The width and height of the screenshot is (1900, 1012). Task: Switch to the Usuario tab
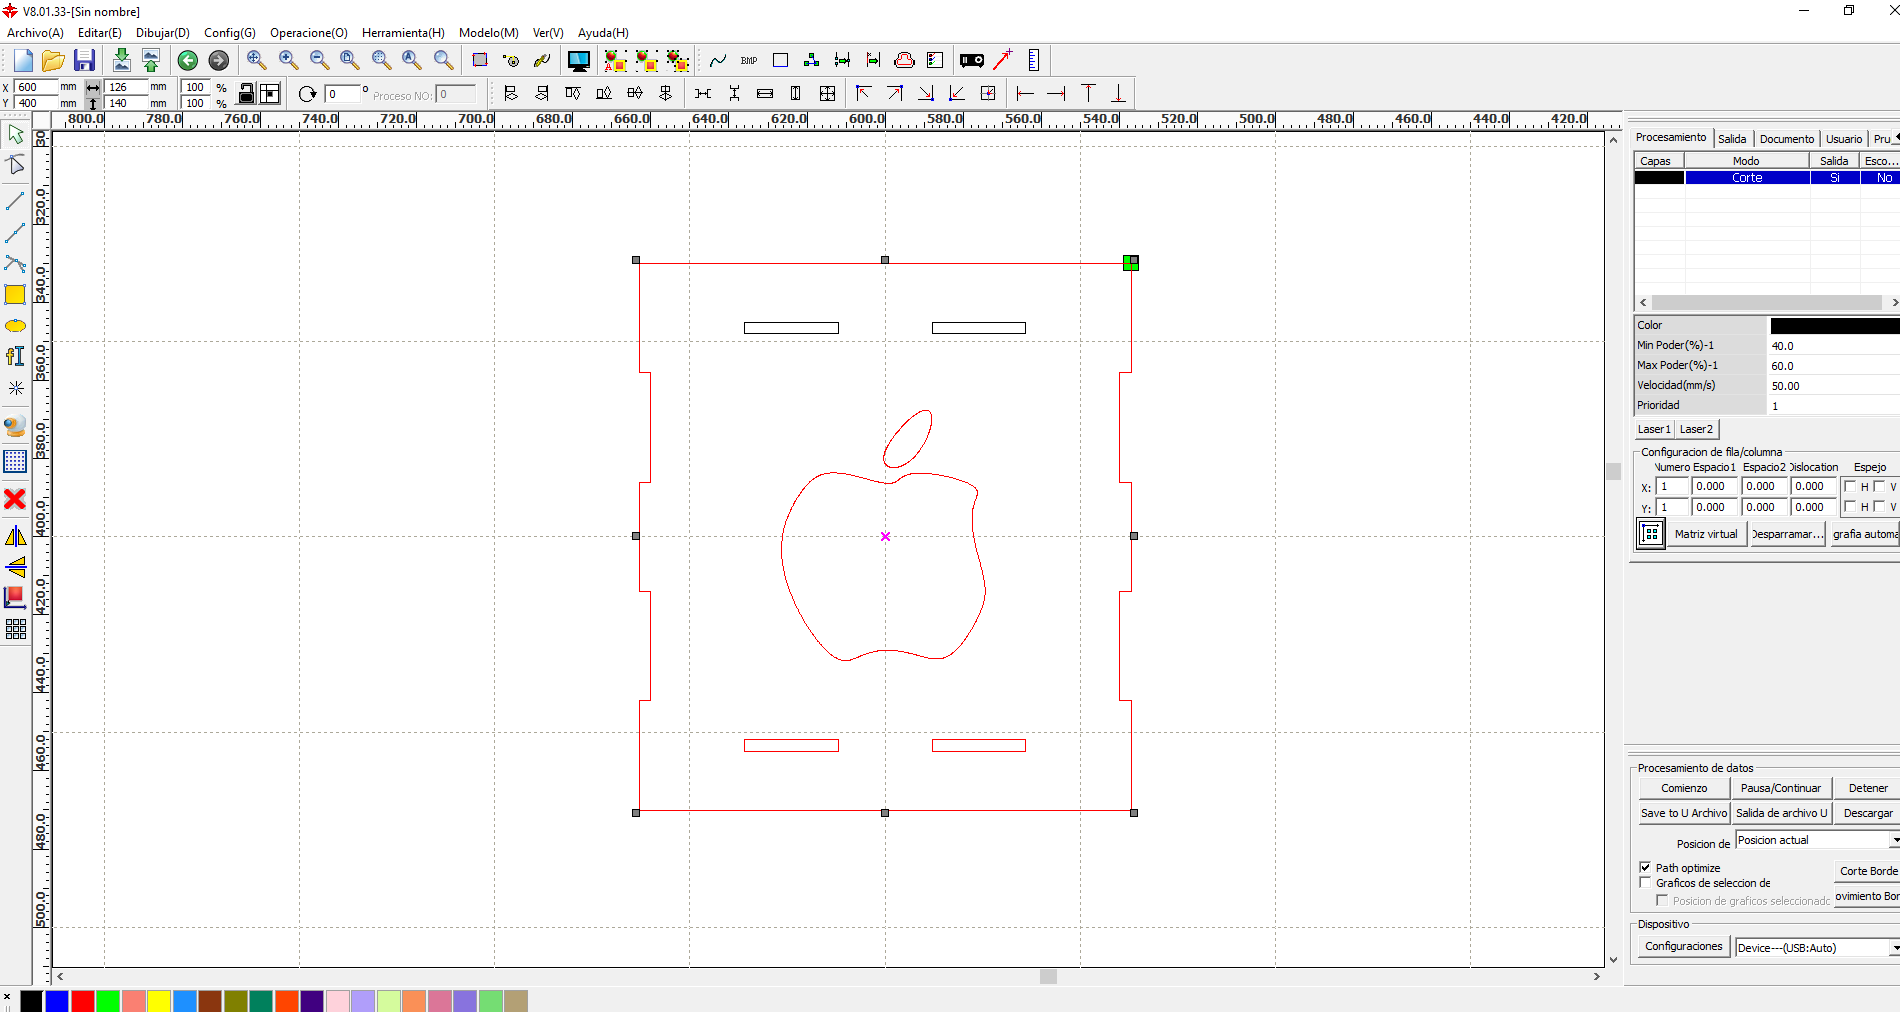1844,139
